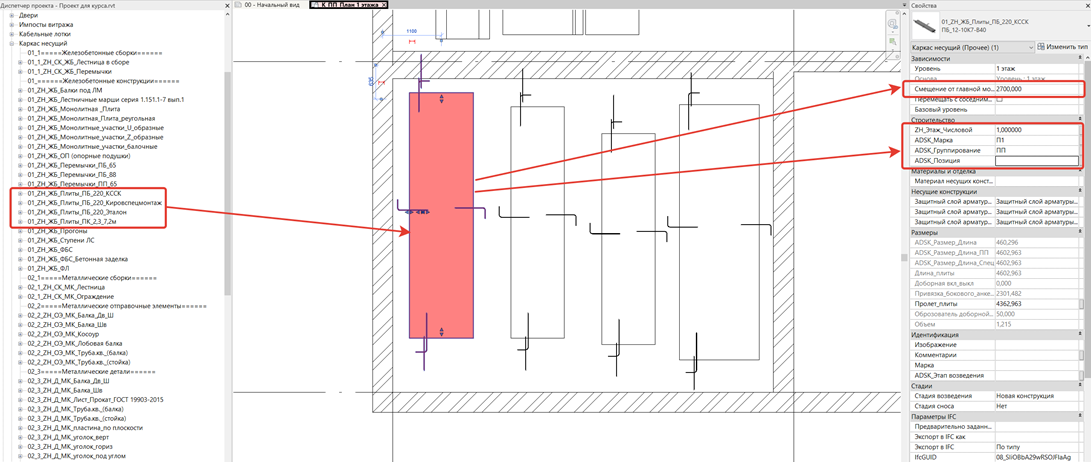Expand 01_1_ZH_СК_ЖБ_Лестница в сборе node
The image size is (1091, 462).
click(x=21, y=62)
